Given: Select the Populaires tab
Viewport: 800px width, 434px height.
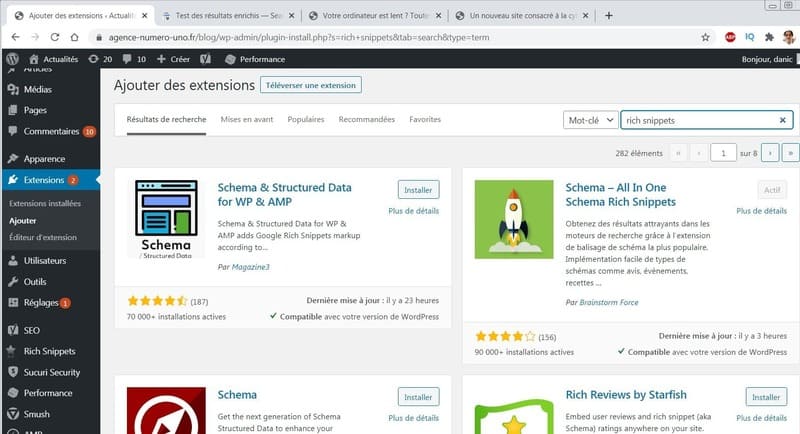Looking at the screenshot, I should (306, 119).
